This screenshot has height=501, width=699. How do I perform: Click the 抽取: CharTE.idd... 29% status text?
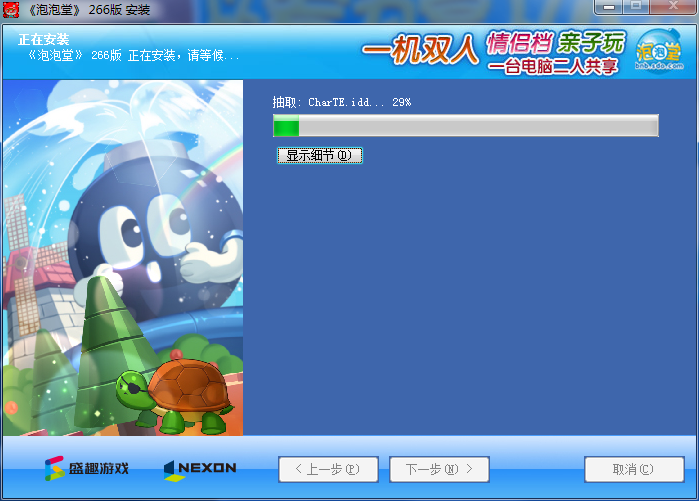(341, 103)
